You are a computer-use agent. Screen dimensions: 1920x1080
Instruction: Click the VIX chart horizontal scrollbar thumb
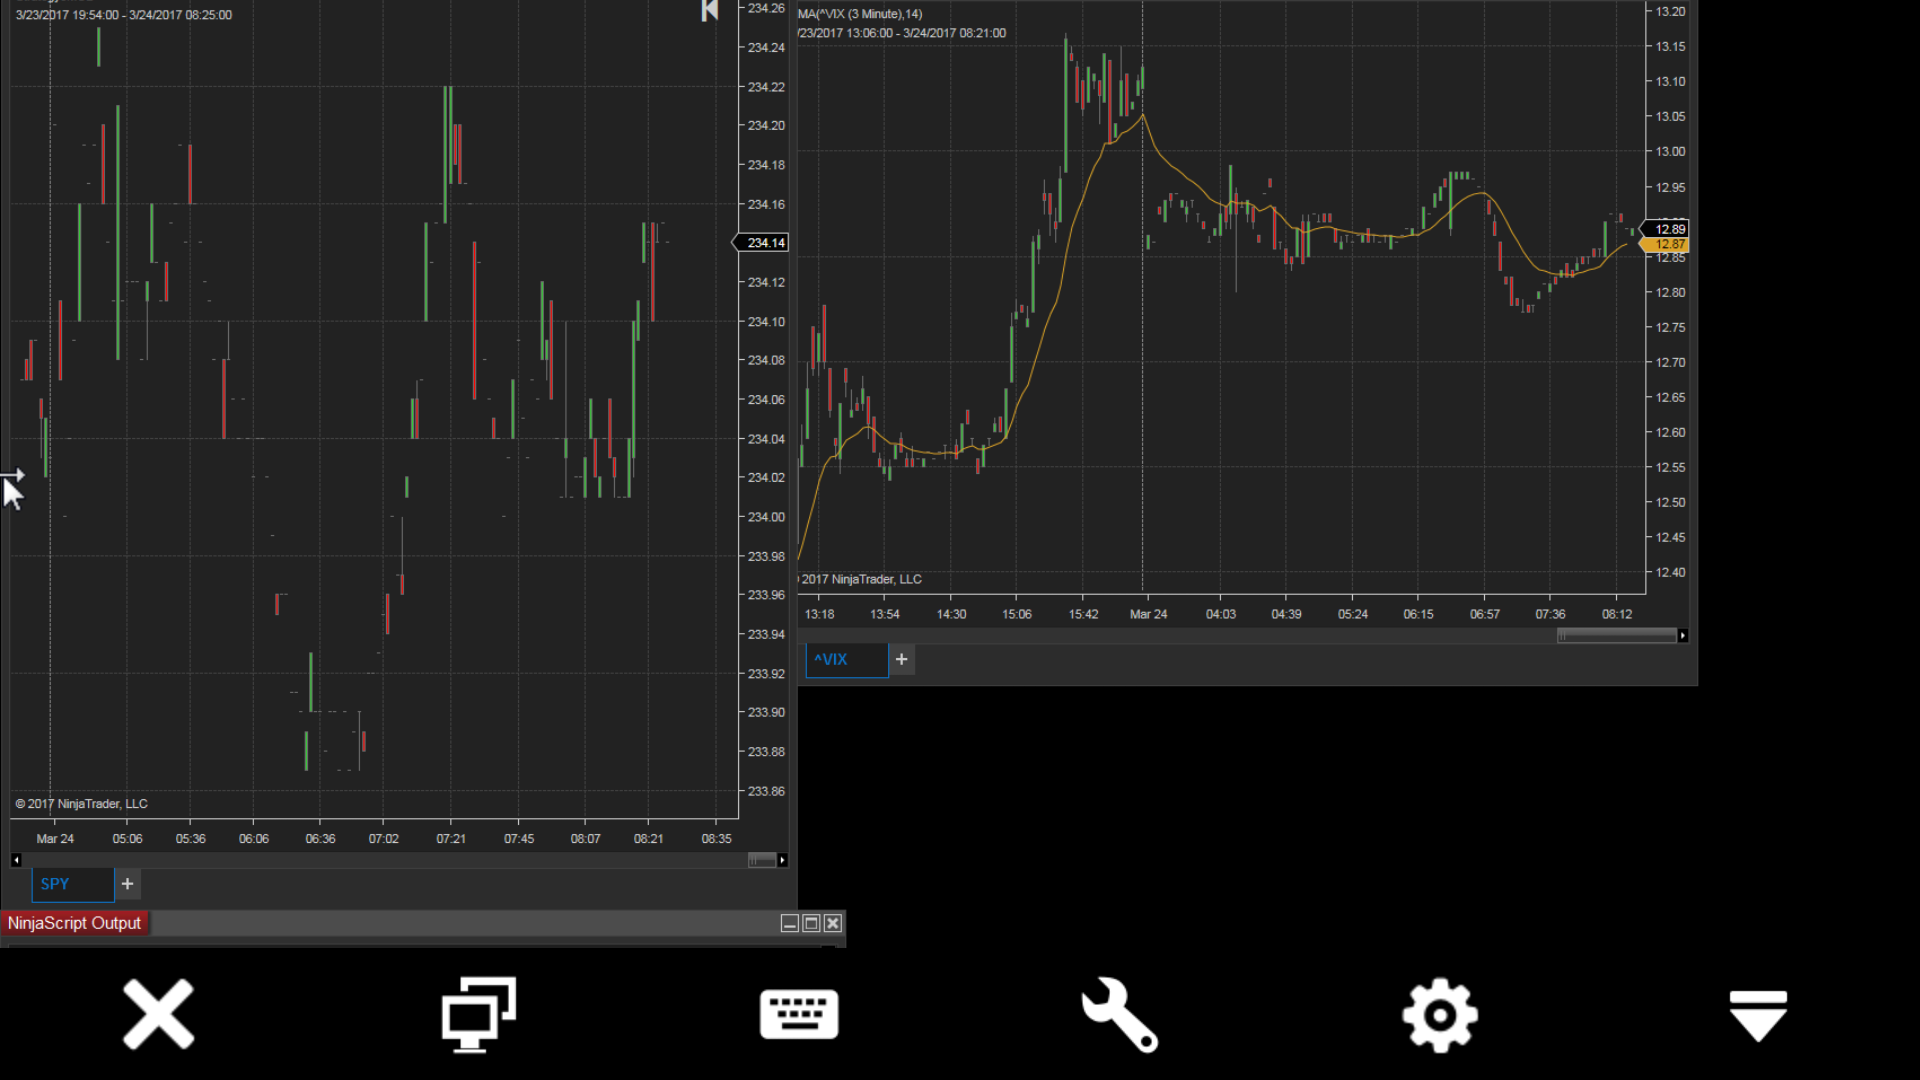1616,636
